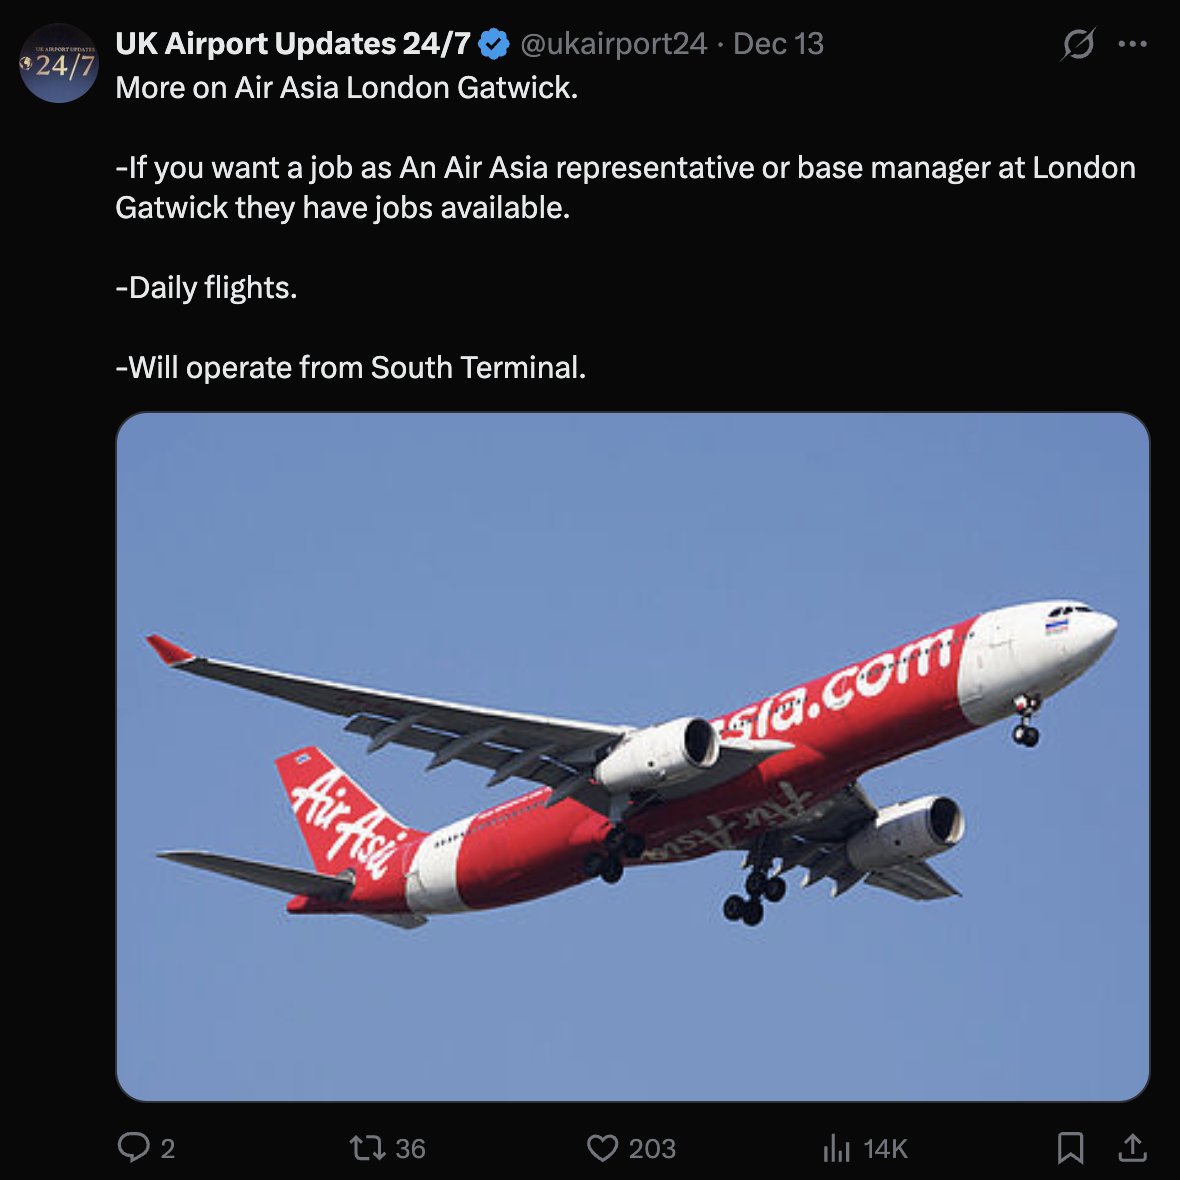
Task: Click the share upload-arrow icon
Action: pyautogui.click(x=1132, y=1147)
